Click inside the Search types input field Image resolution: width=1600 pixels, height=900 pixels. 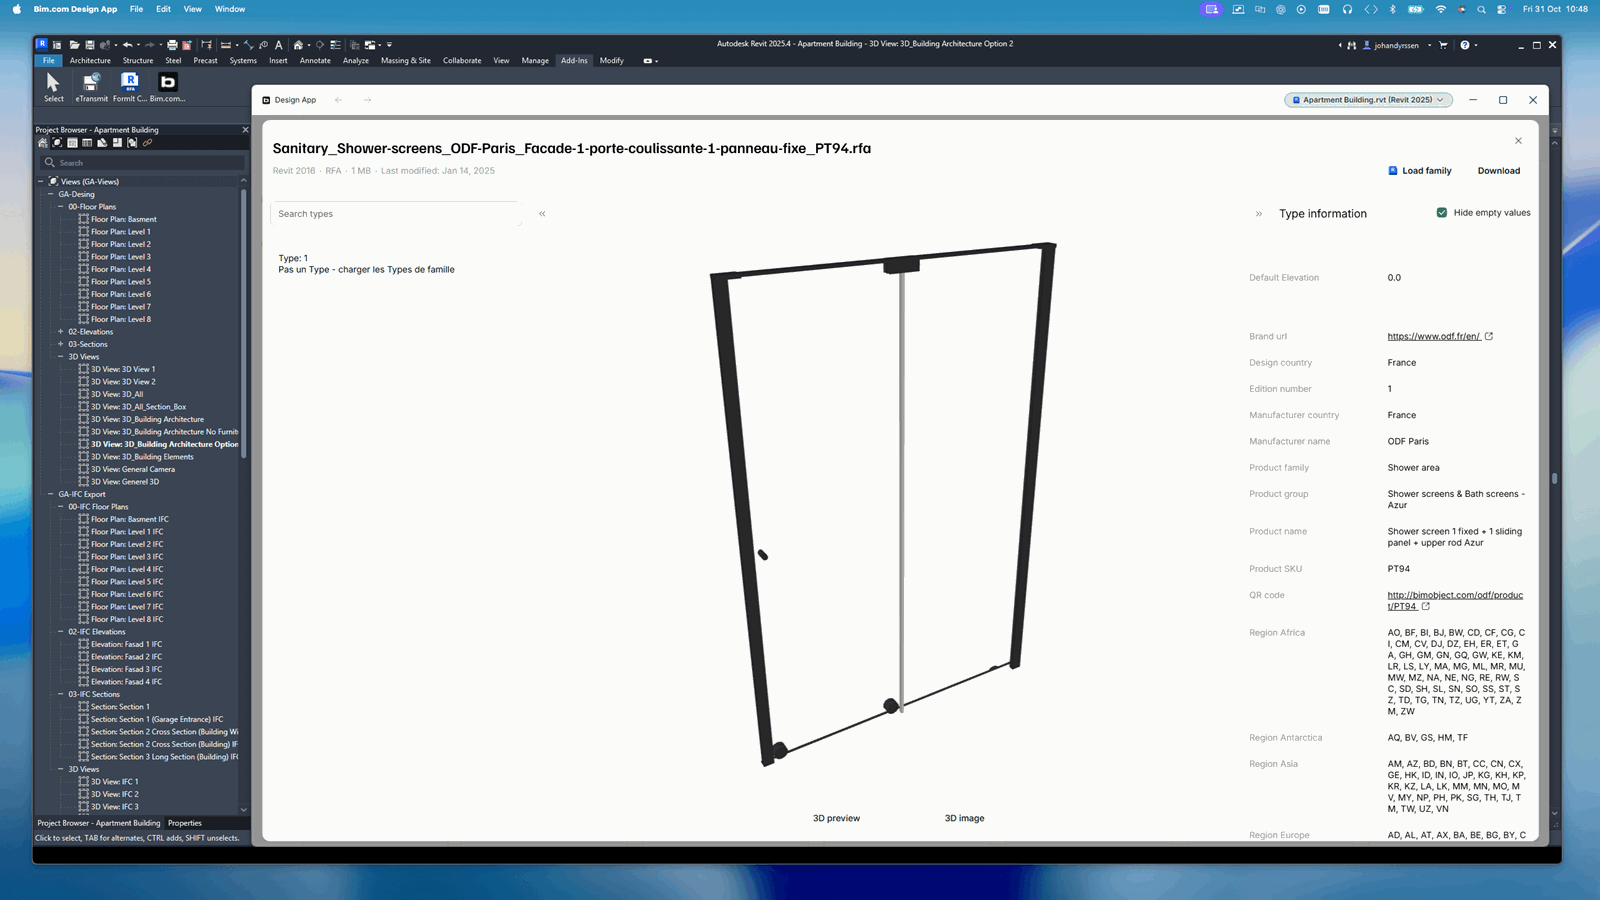(395, 213)
